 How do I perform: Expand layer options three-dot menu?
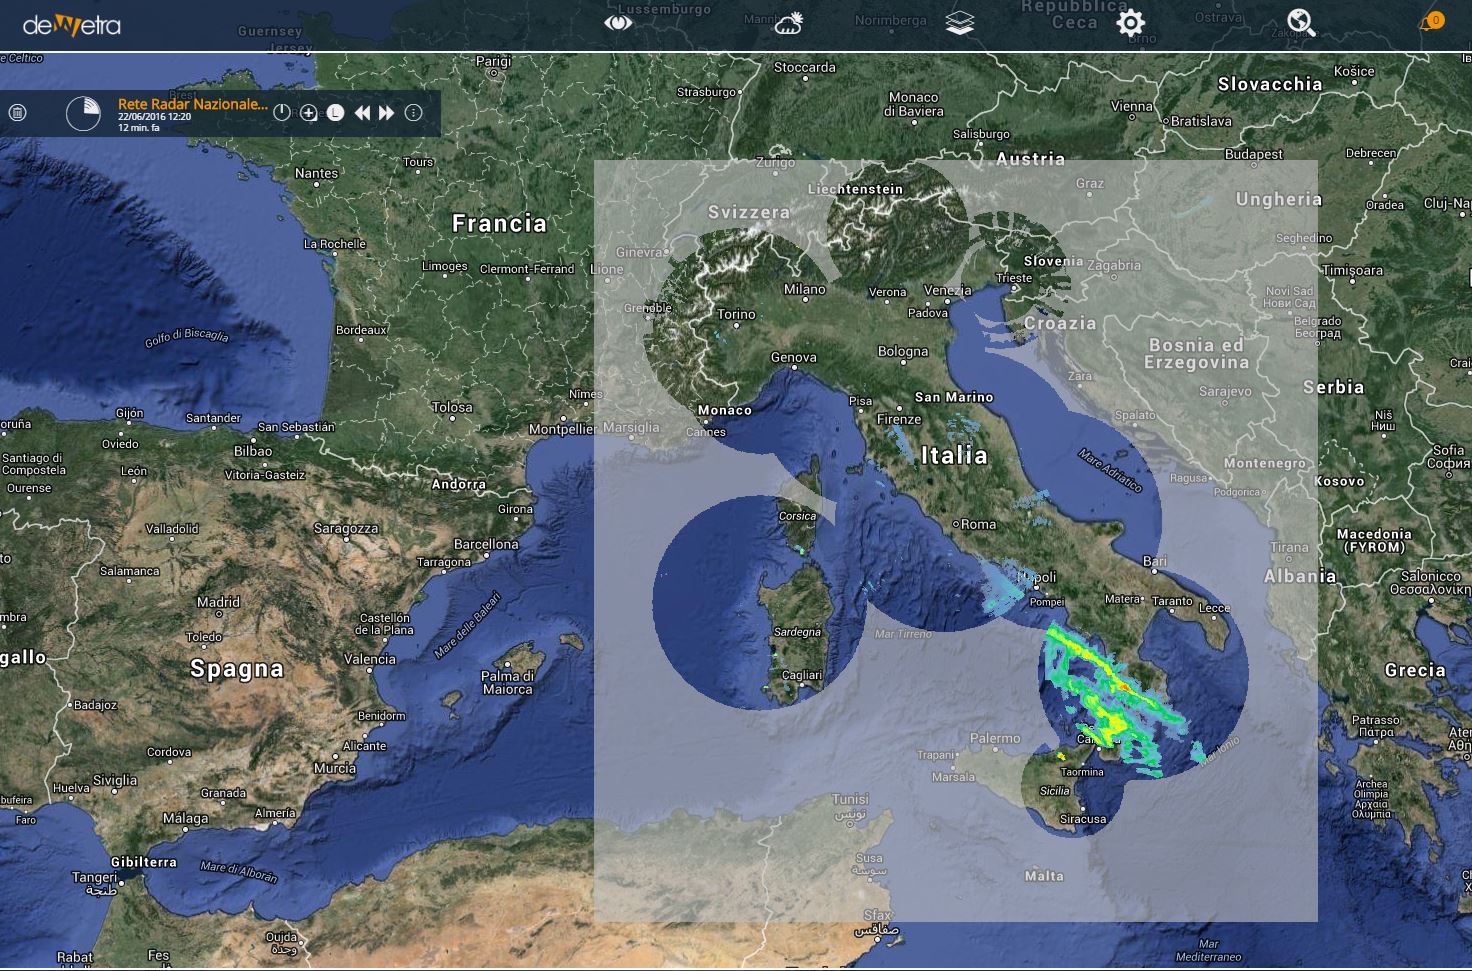(x=413, y=113)
